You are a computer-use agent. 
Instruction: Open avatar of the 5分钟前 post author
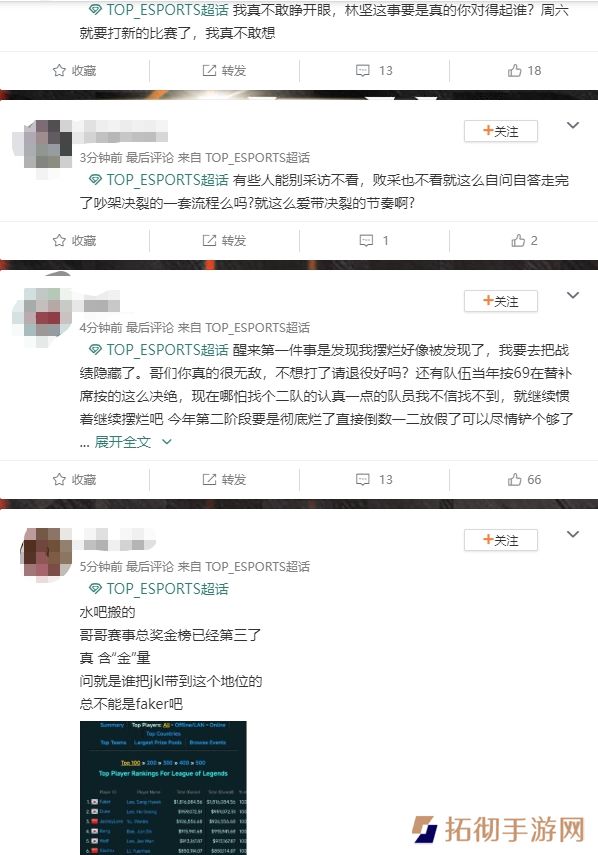click(46, 552)
